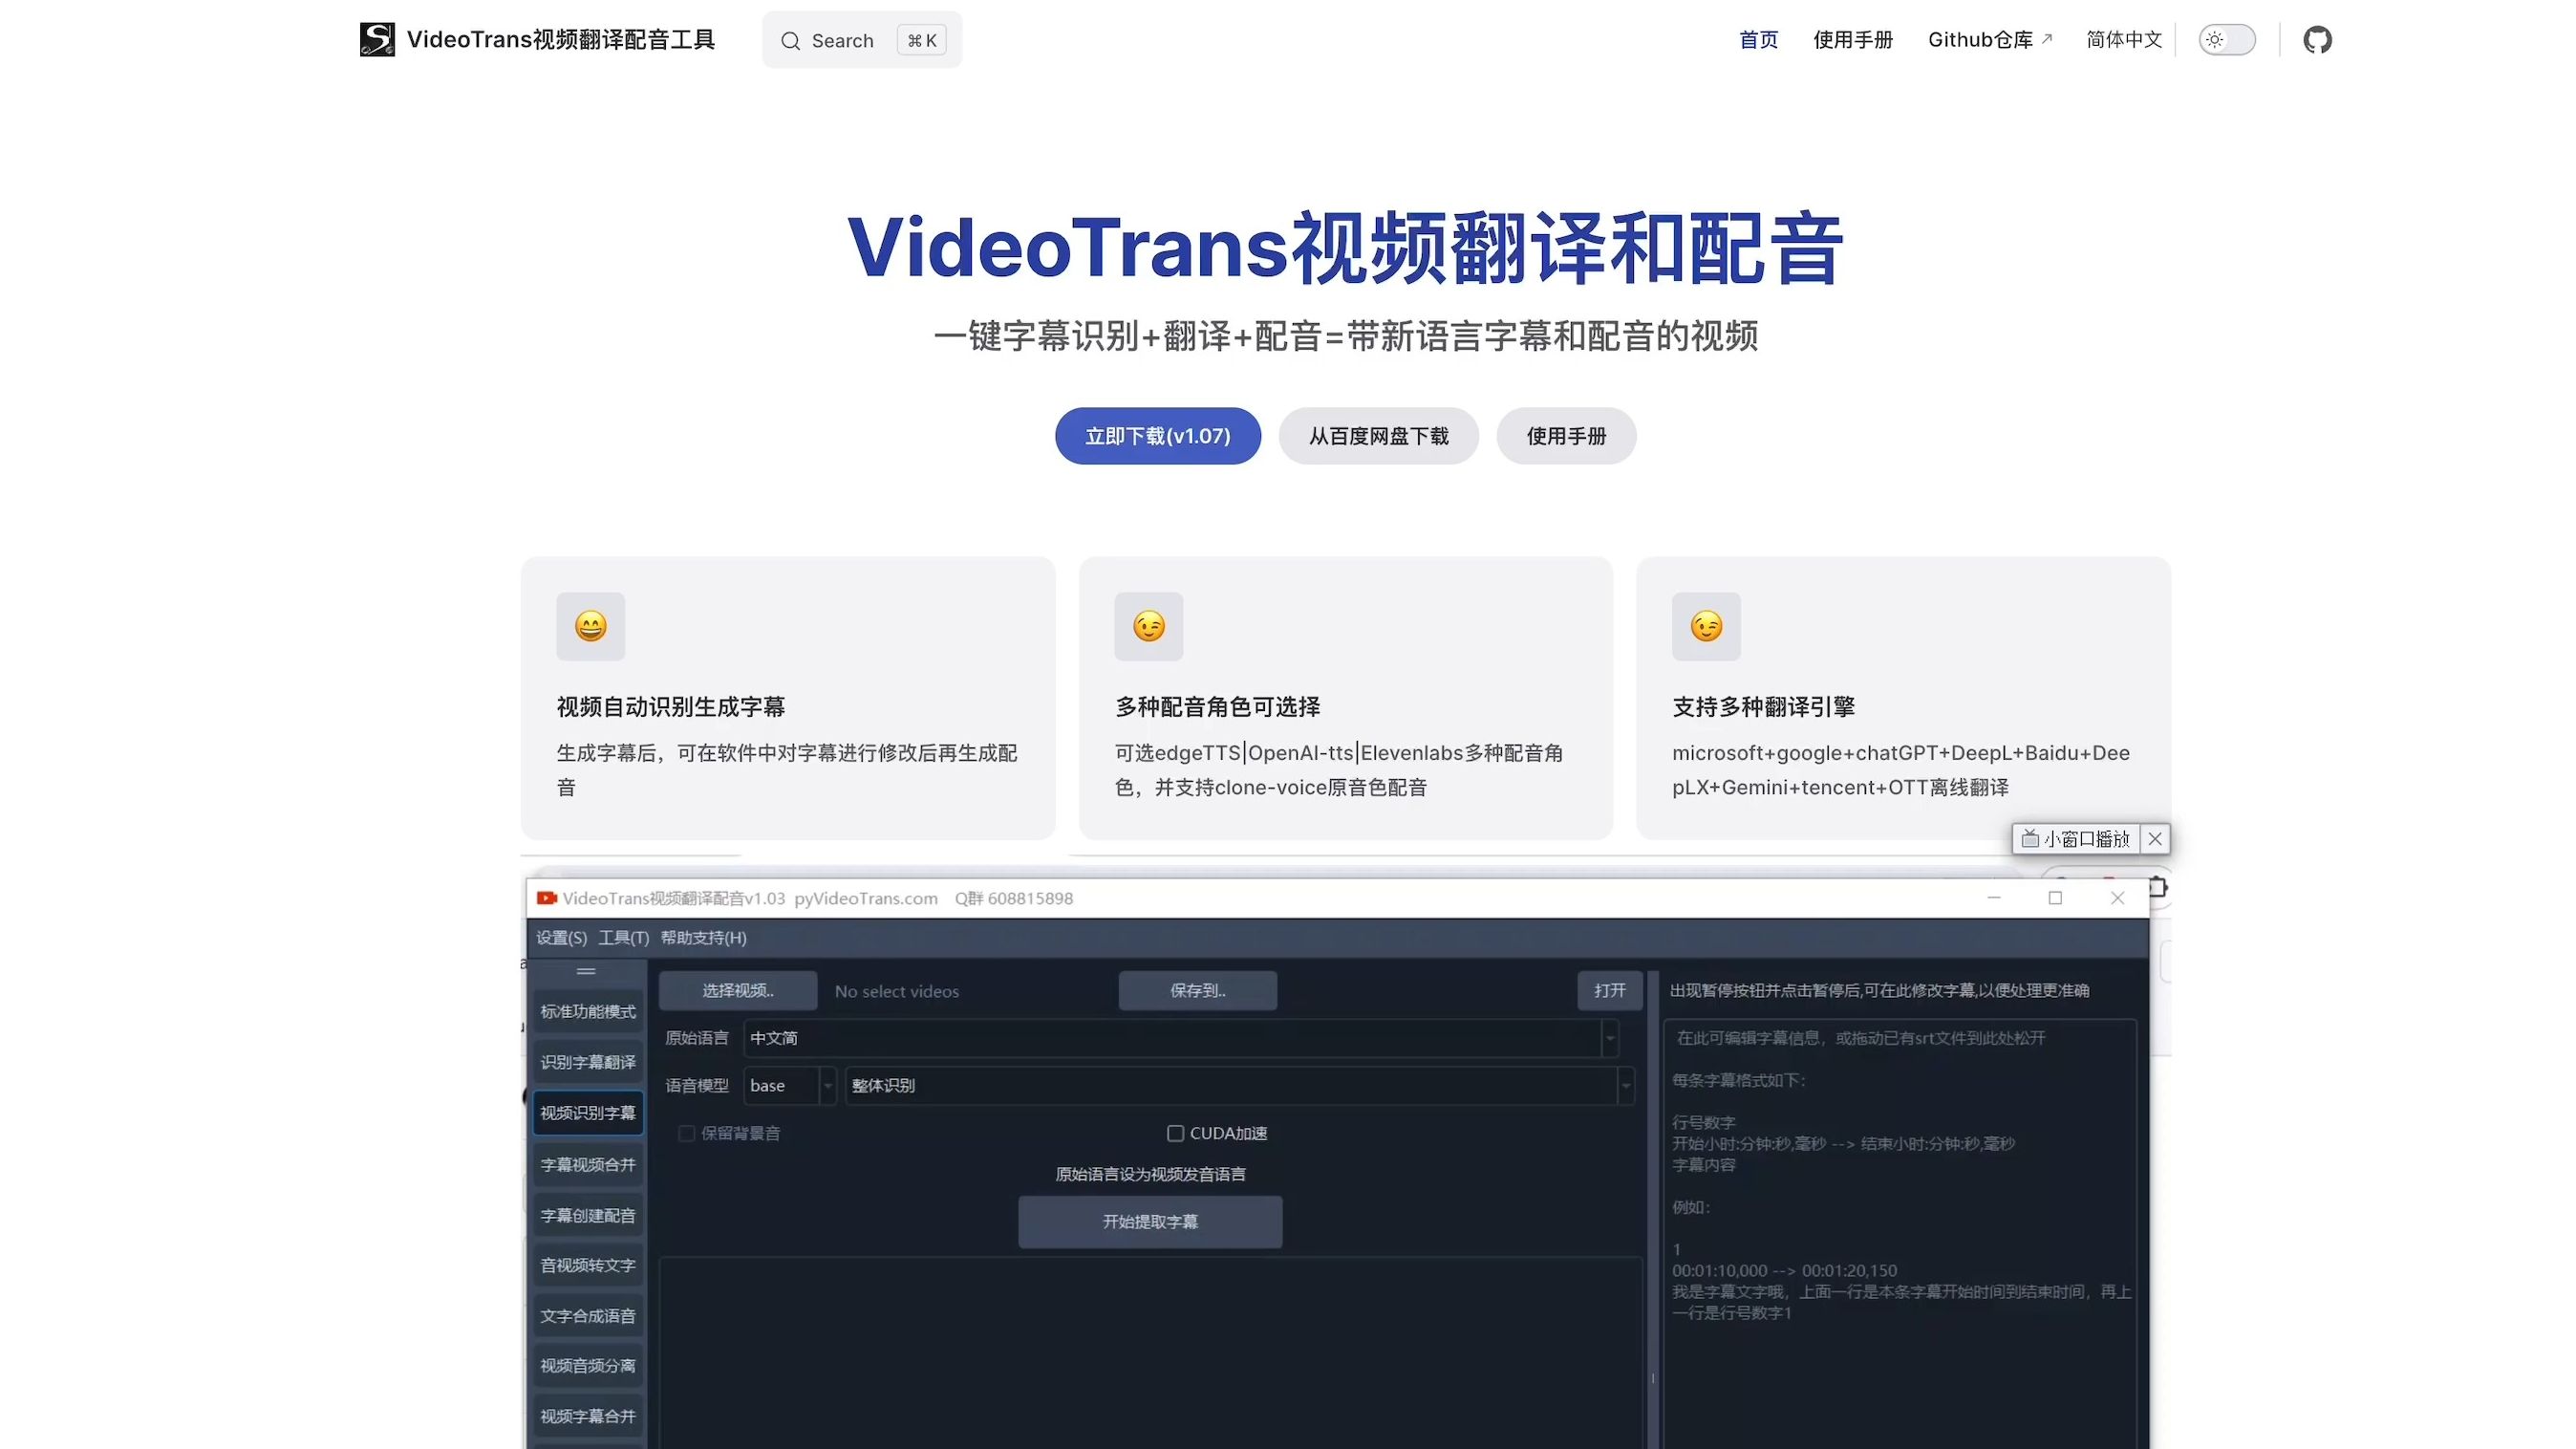Click 保存到.. button
Screen dimensions: 2576x1449
[x=1197, y=990]
